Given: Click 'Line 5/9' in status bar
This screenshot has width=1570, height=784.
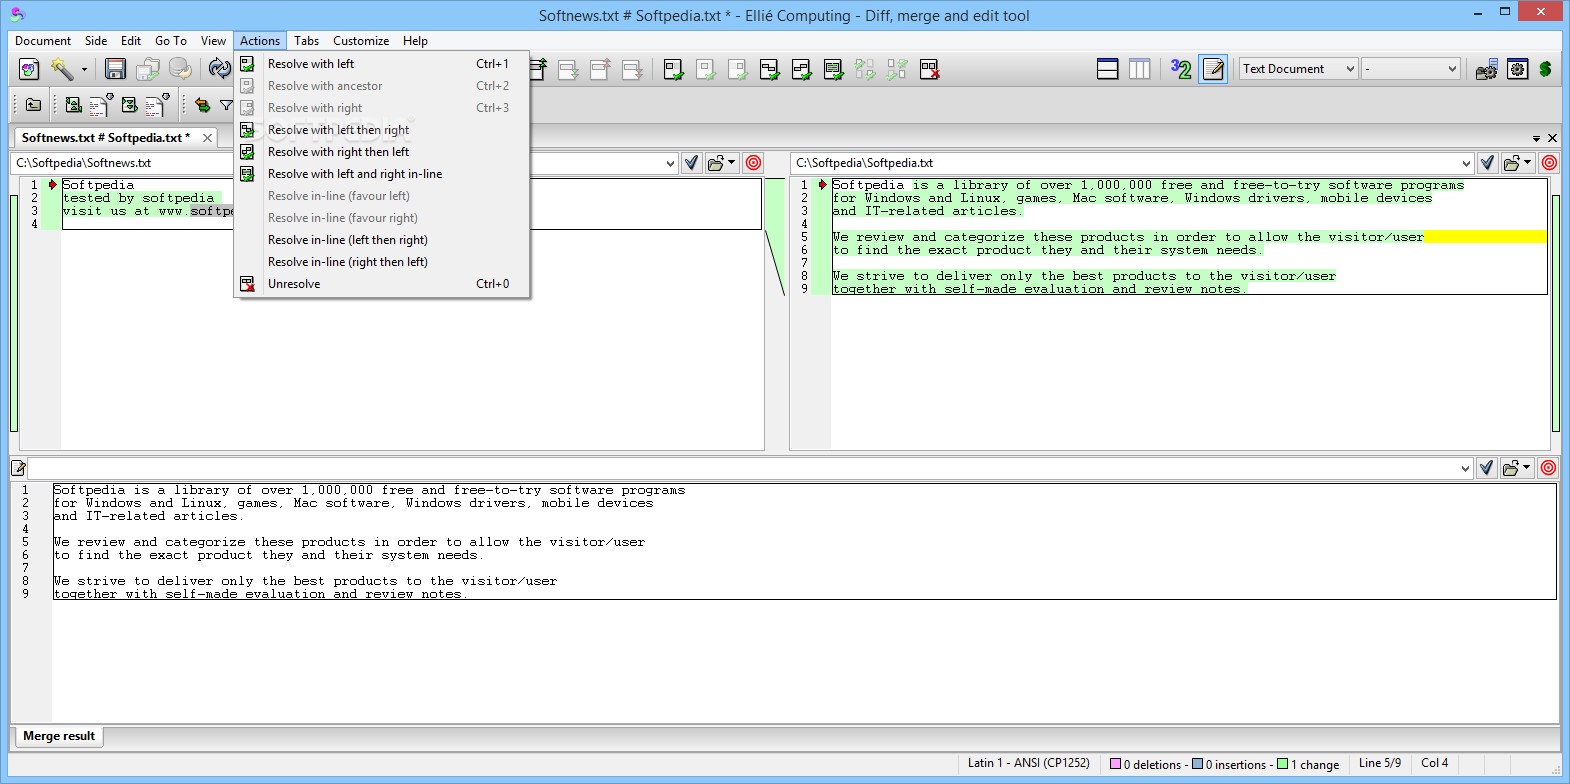Looking at the screenshot, I should 1380,763.
